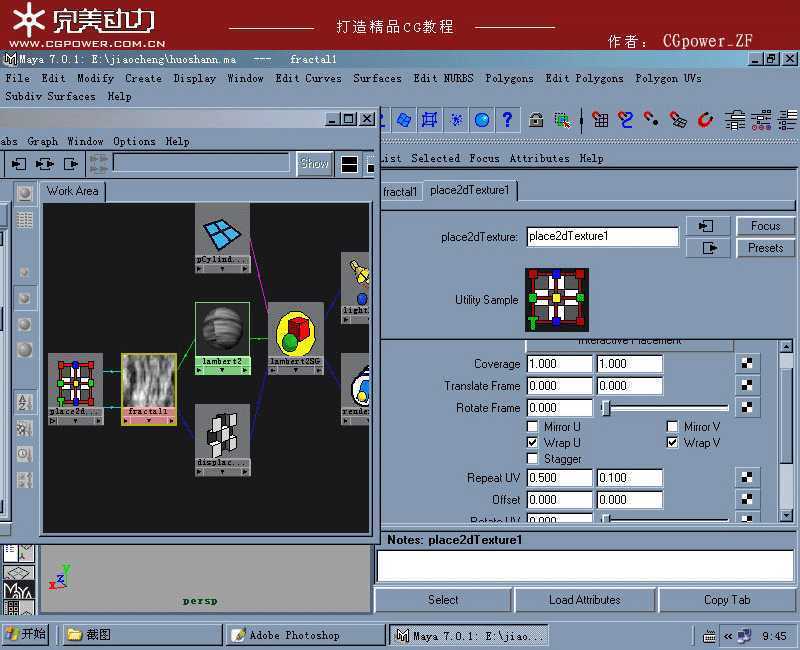Click the Repeat UV first value field

click(560, 478)
